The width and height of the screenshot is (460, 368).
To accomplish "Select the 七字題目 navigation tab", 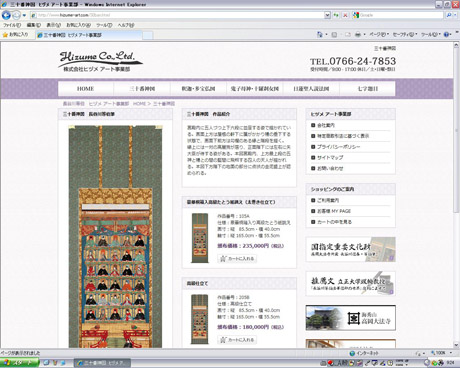I will 368,89.
